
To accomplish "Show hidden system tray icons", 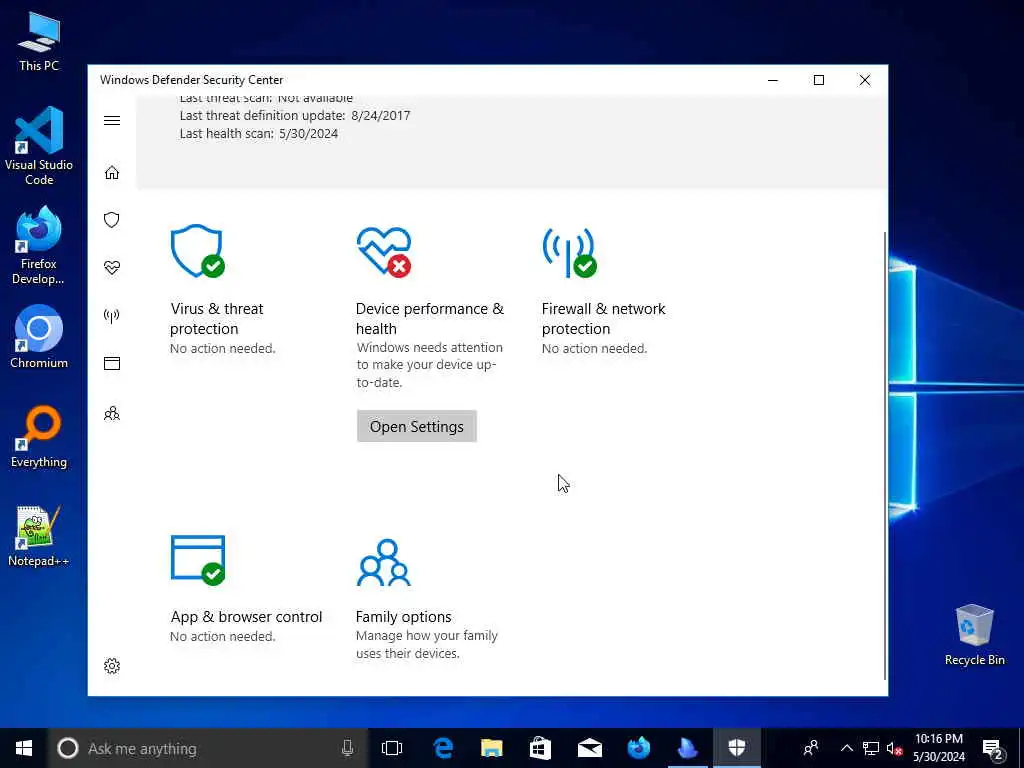I will [x=846, y=748].
